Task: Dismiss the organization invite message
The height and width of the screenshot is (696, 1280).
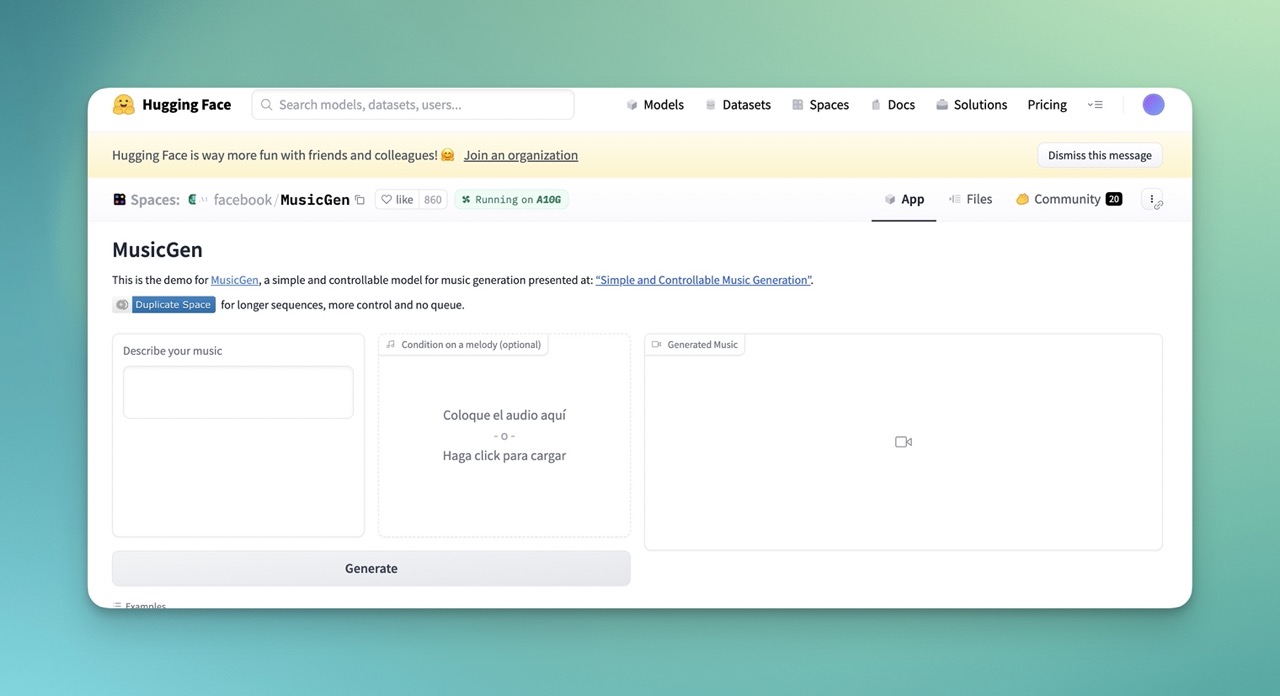Action: (x=1099, y=155)
